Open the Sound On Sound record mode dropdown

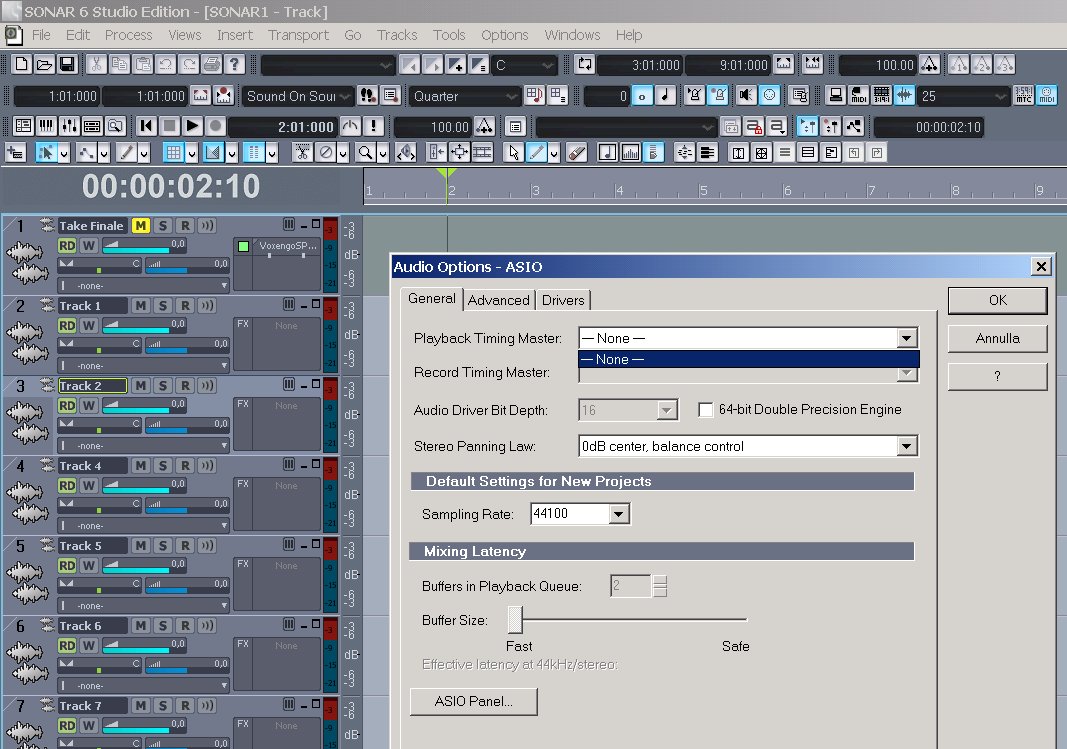click(x=298, y=96)
